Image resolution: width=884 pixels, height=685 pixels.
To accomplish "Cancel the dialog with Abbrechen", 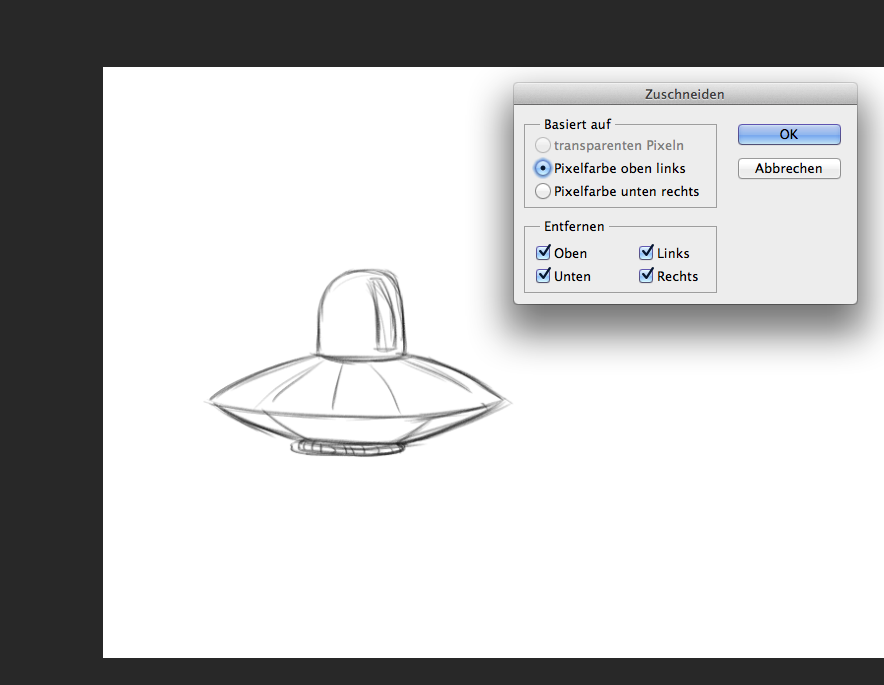I will pyautogui.click(x=789, y=169).
